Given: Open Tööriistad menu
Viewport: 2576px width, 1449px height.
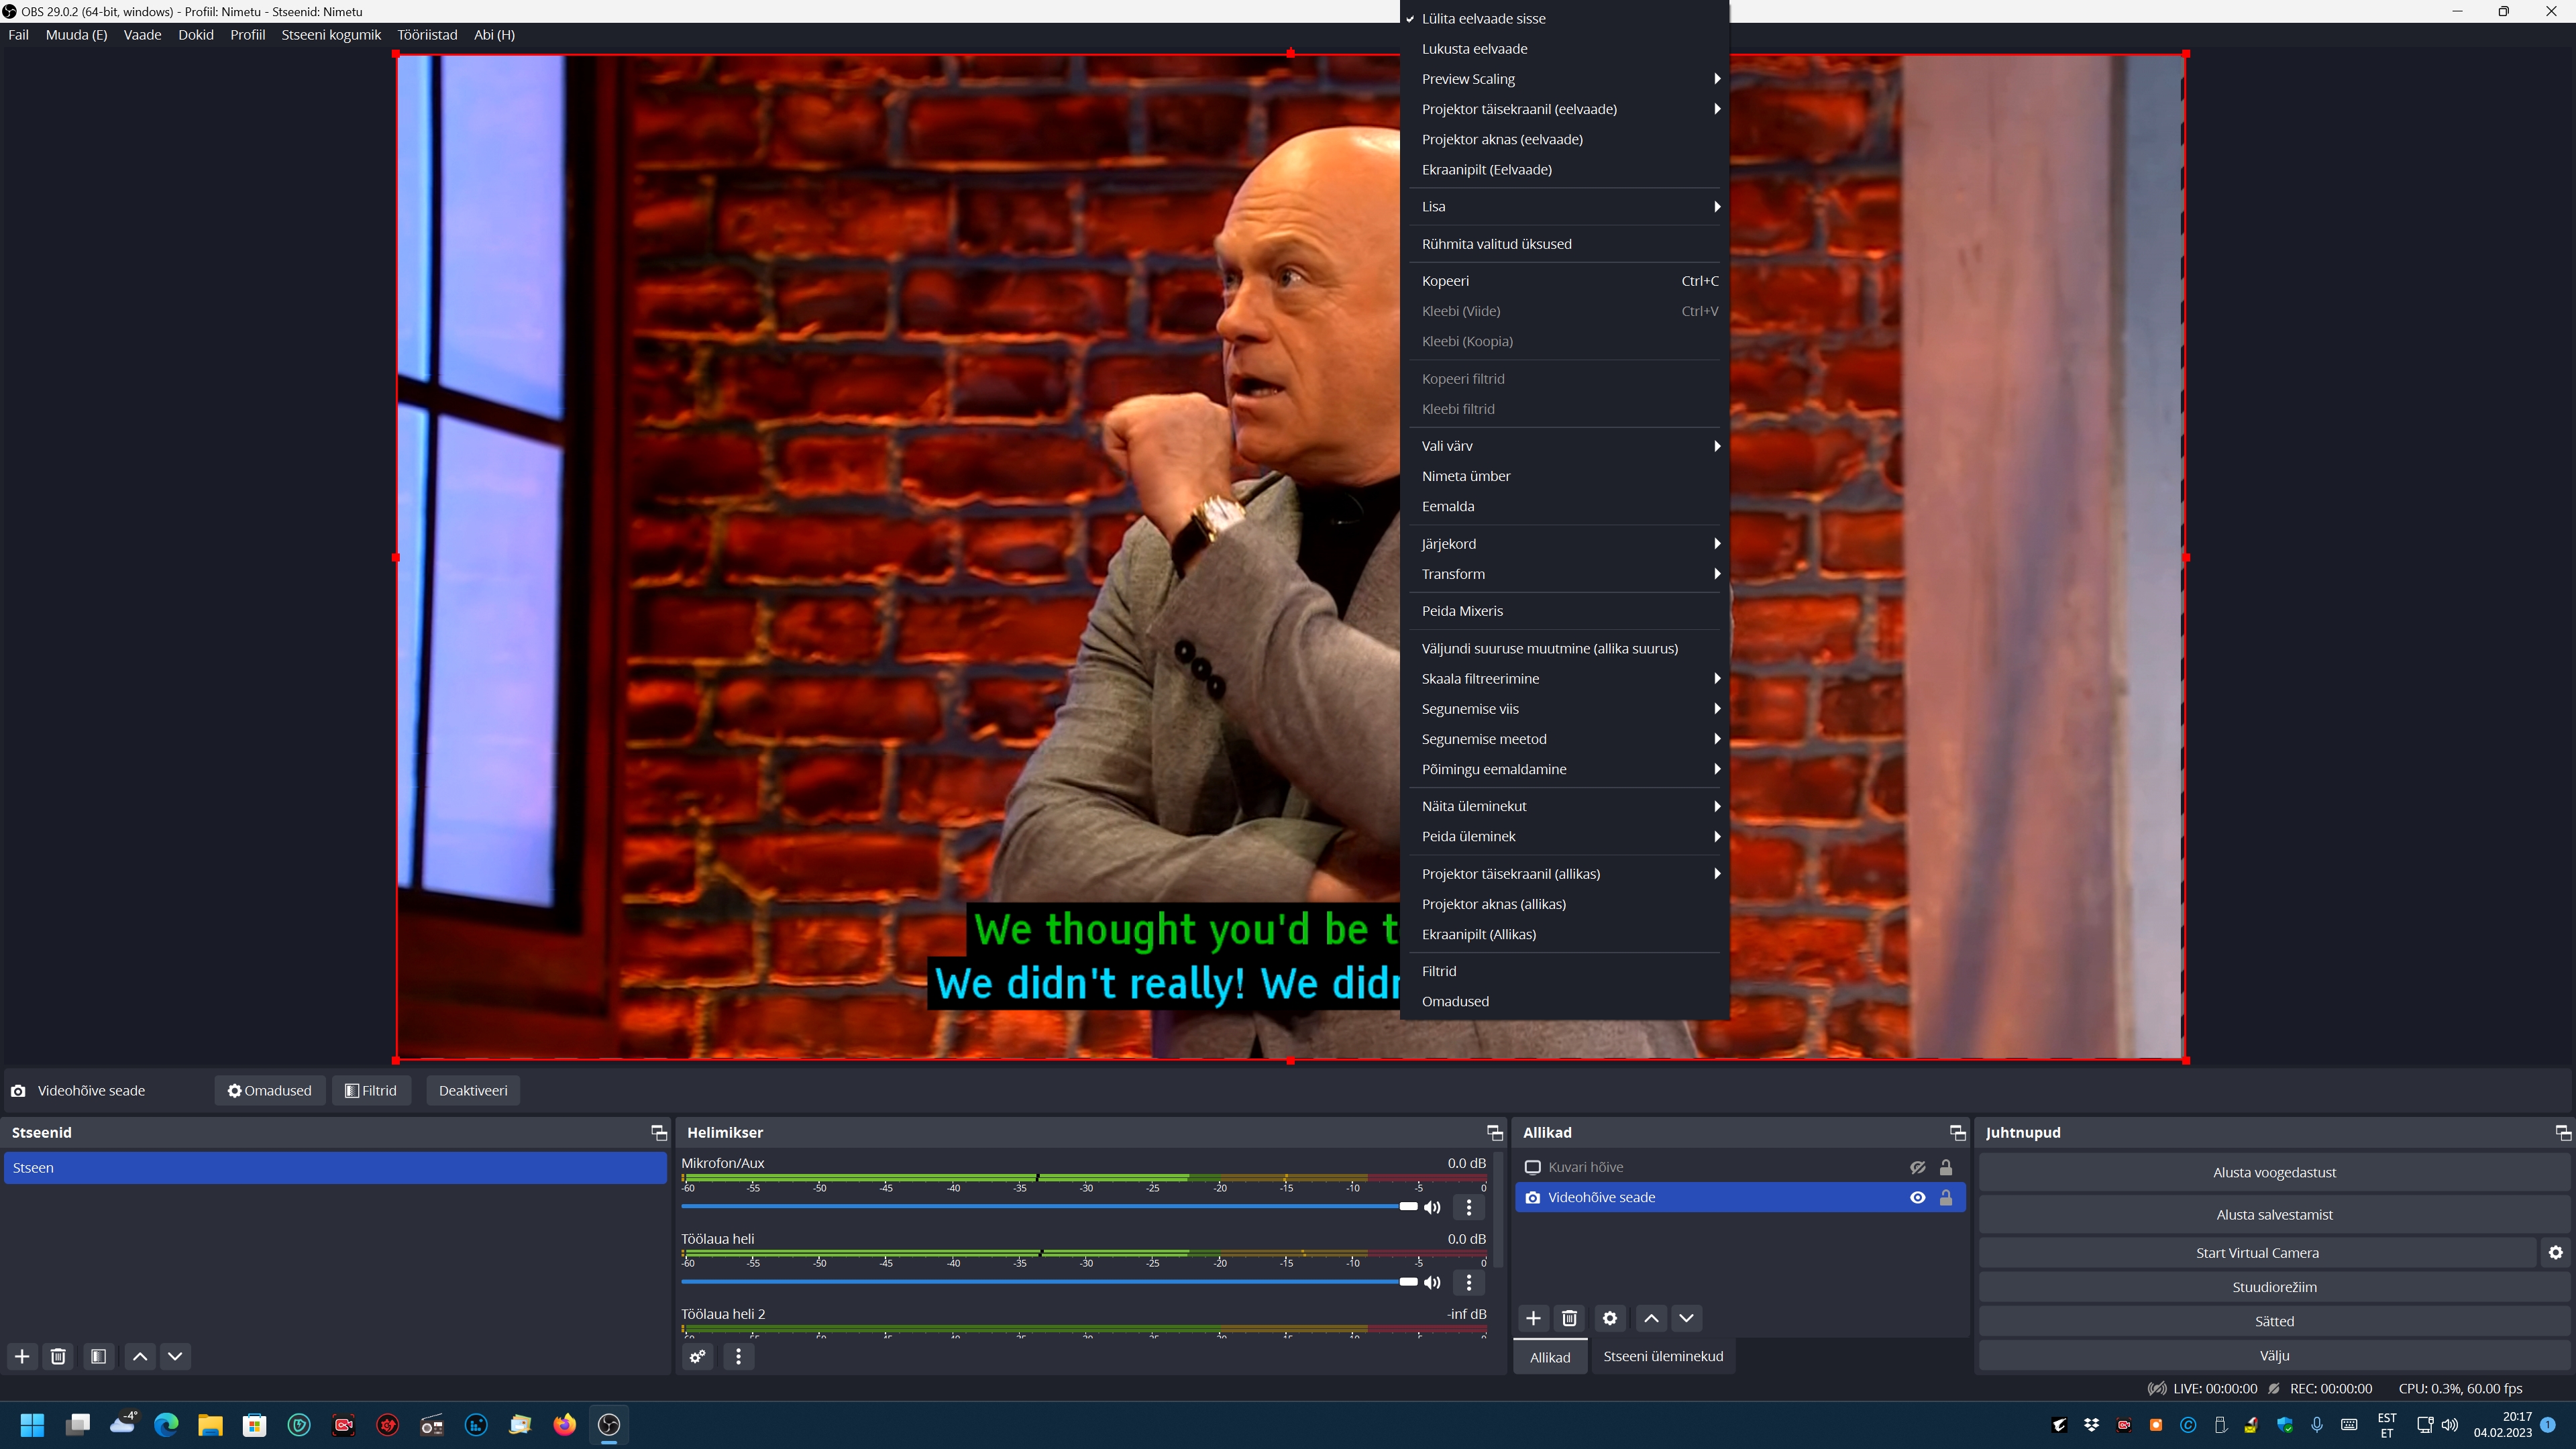Looking at the screenshot, I should click(427, 34).
